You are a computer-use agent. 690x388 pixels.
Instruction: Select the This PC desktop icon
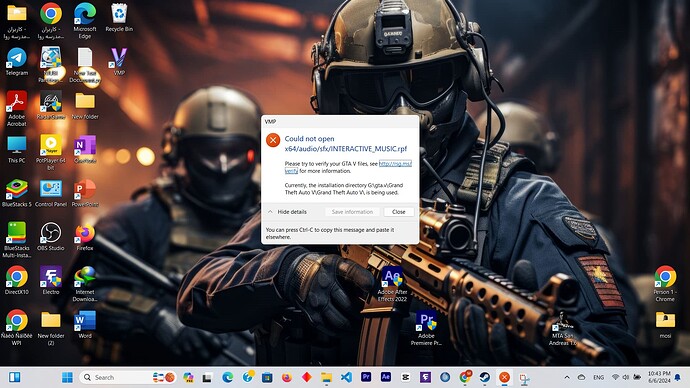pos(17,150)
